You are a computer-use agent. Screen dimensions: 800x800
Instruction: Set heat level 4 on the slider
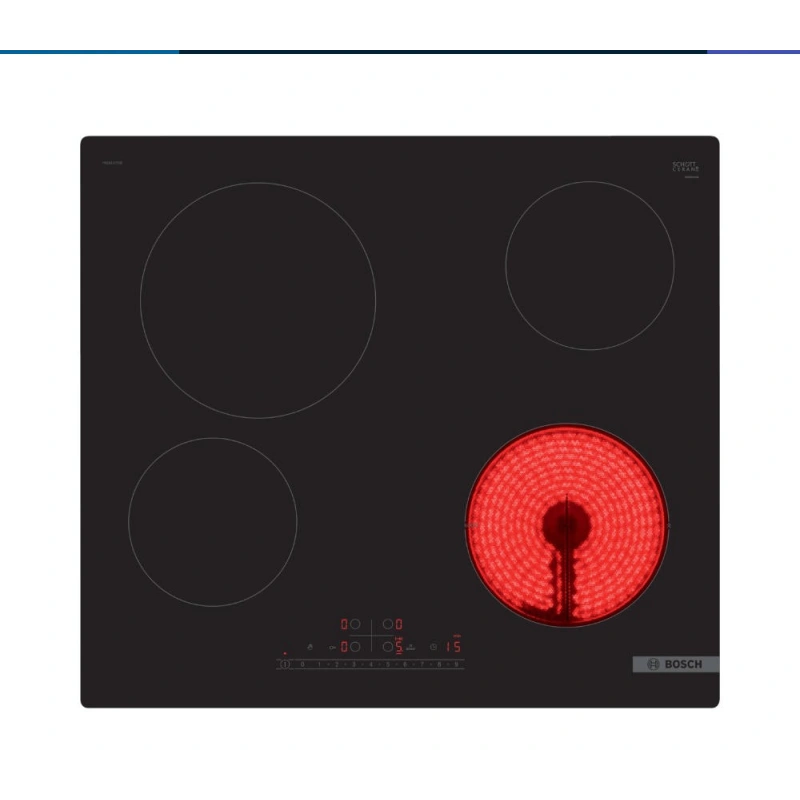pos(371,664)
